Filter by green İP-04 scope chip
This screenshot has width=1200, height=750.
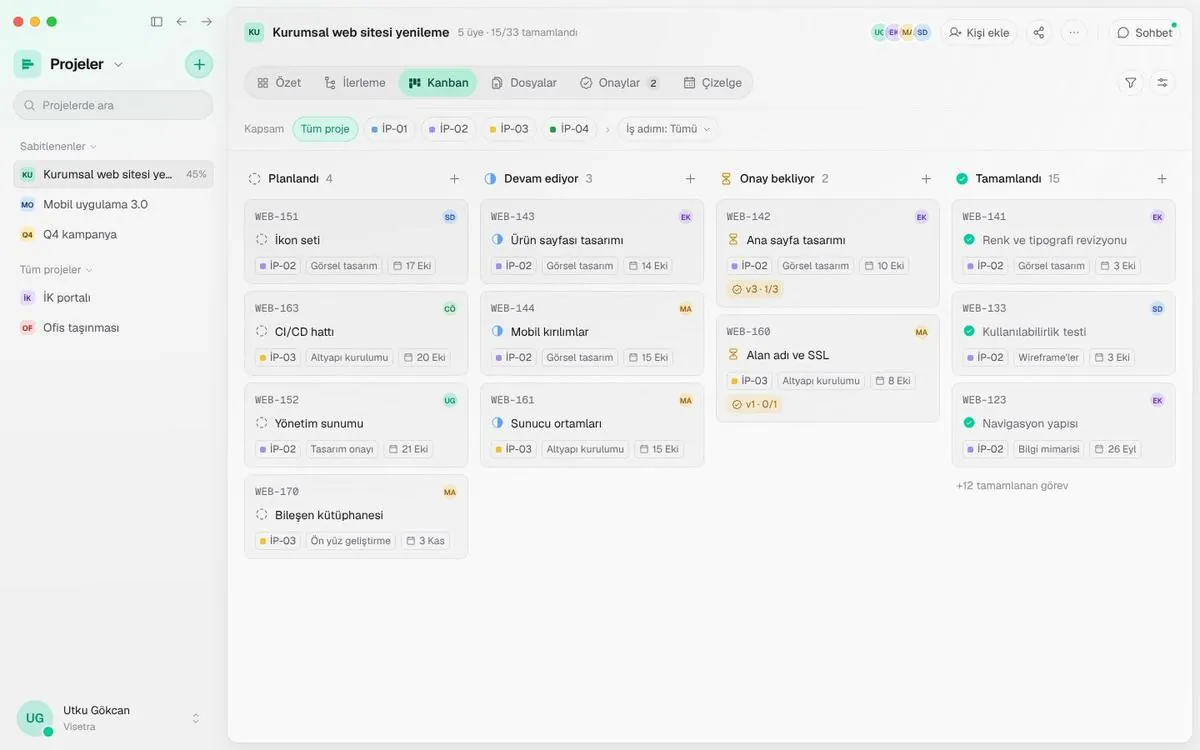click(x=569, y=129)
